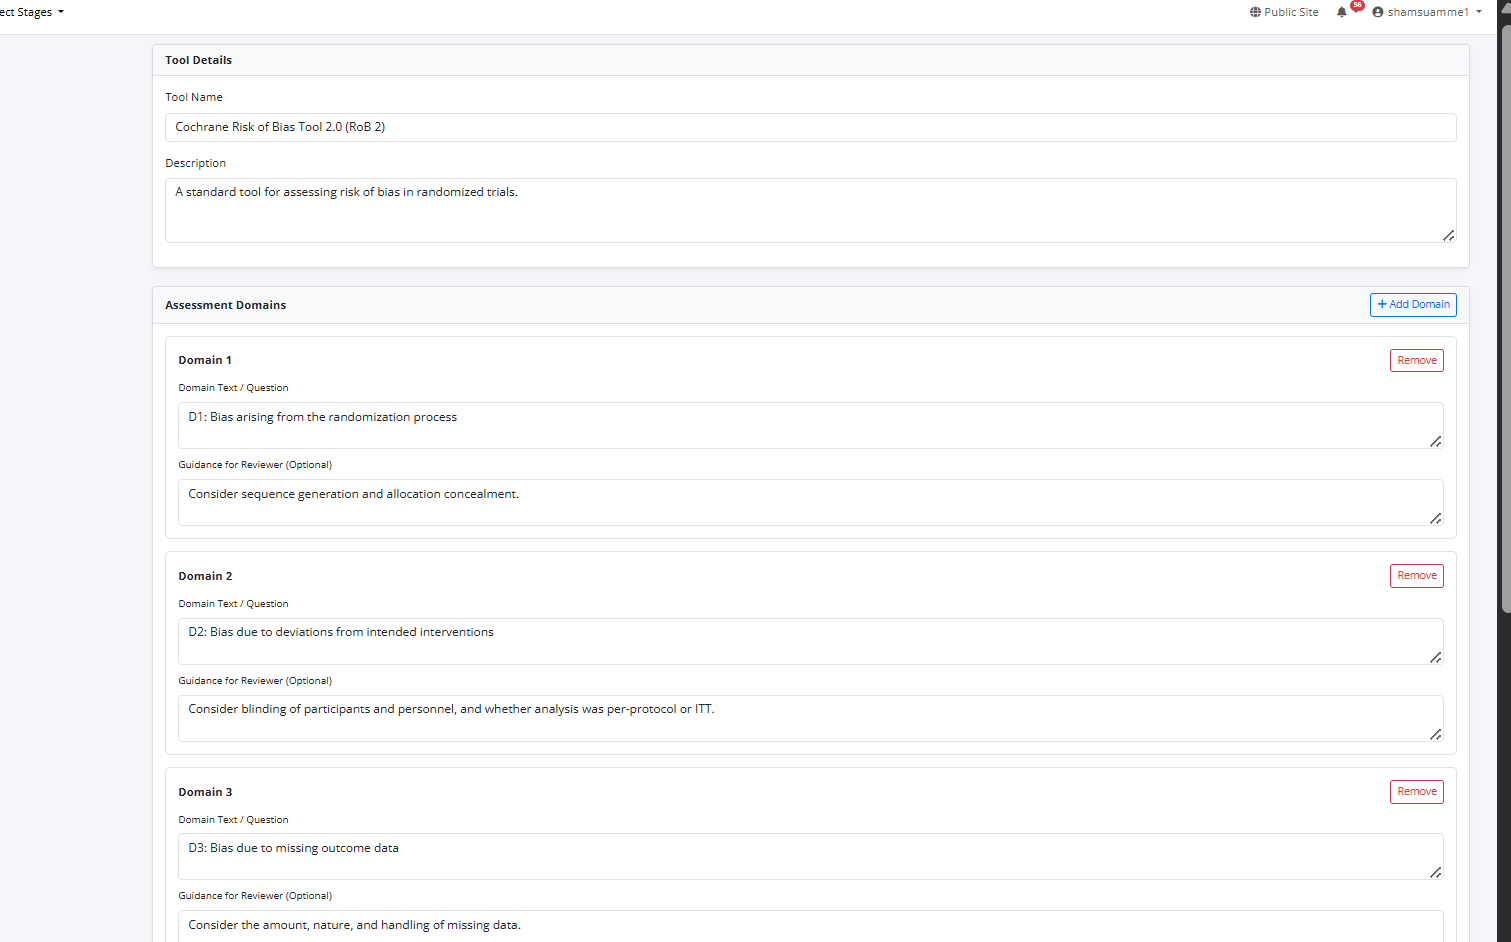This screenshot has width=1511, height=942.
Task: Click the Tool Name input field
Action: (810, 128)
